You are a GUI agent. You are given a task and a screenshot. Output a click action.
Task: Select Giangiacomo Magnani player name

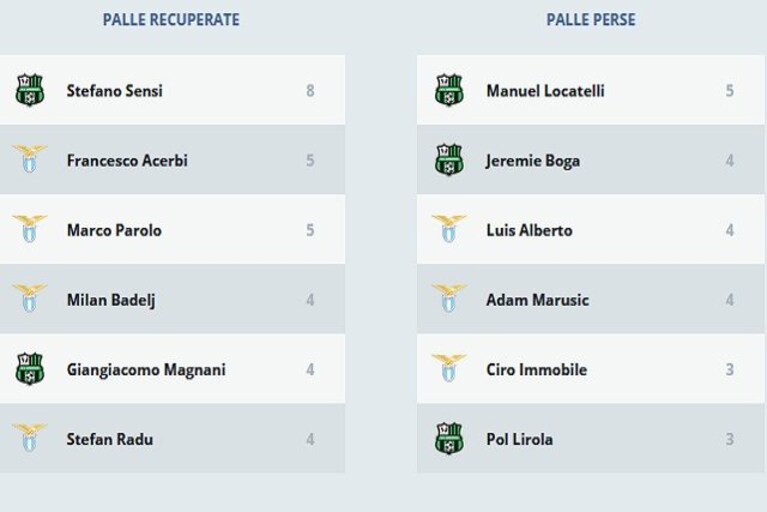click(x=146, y=370)
